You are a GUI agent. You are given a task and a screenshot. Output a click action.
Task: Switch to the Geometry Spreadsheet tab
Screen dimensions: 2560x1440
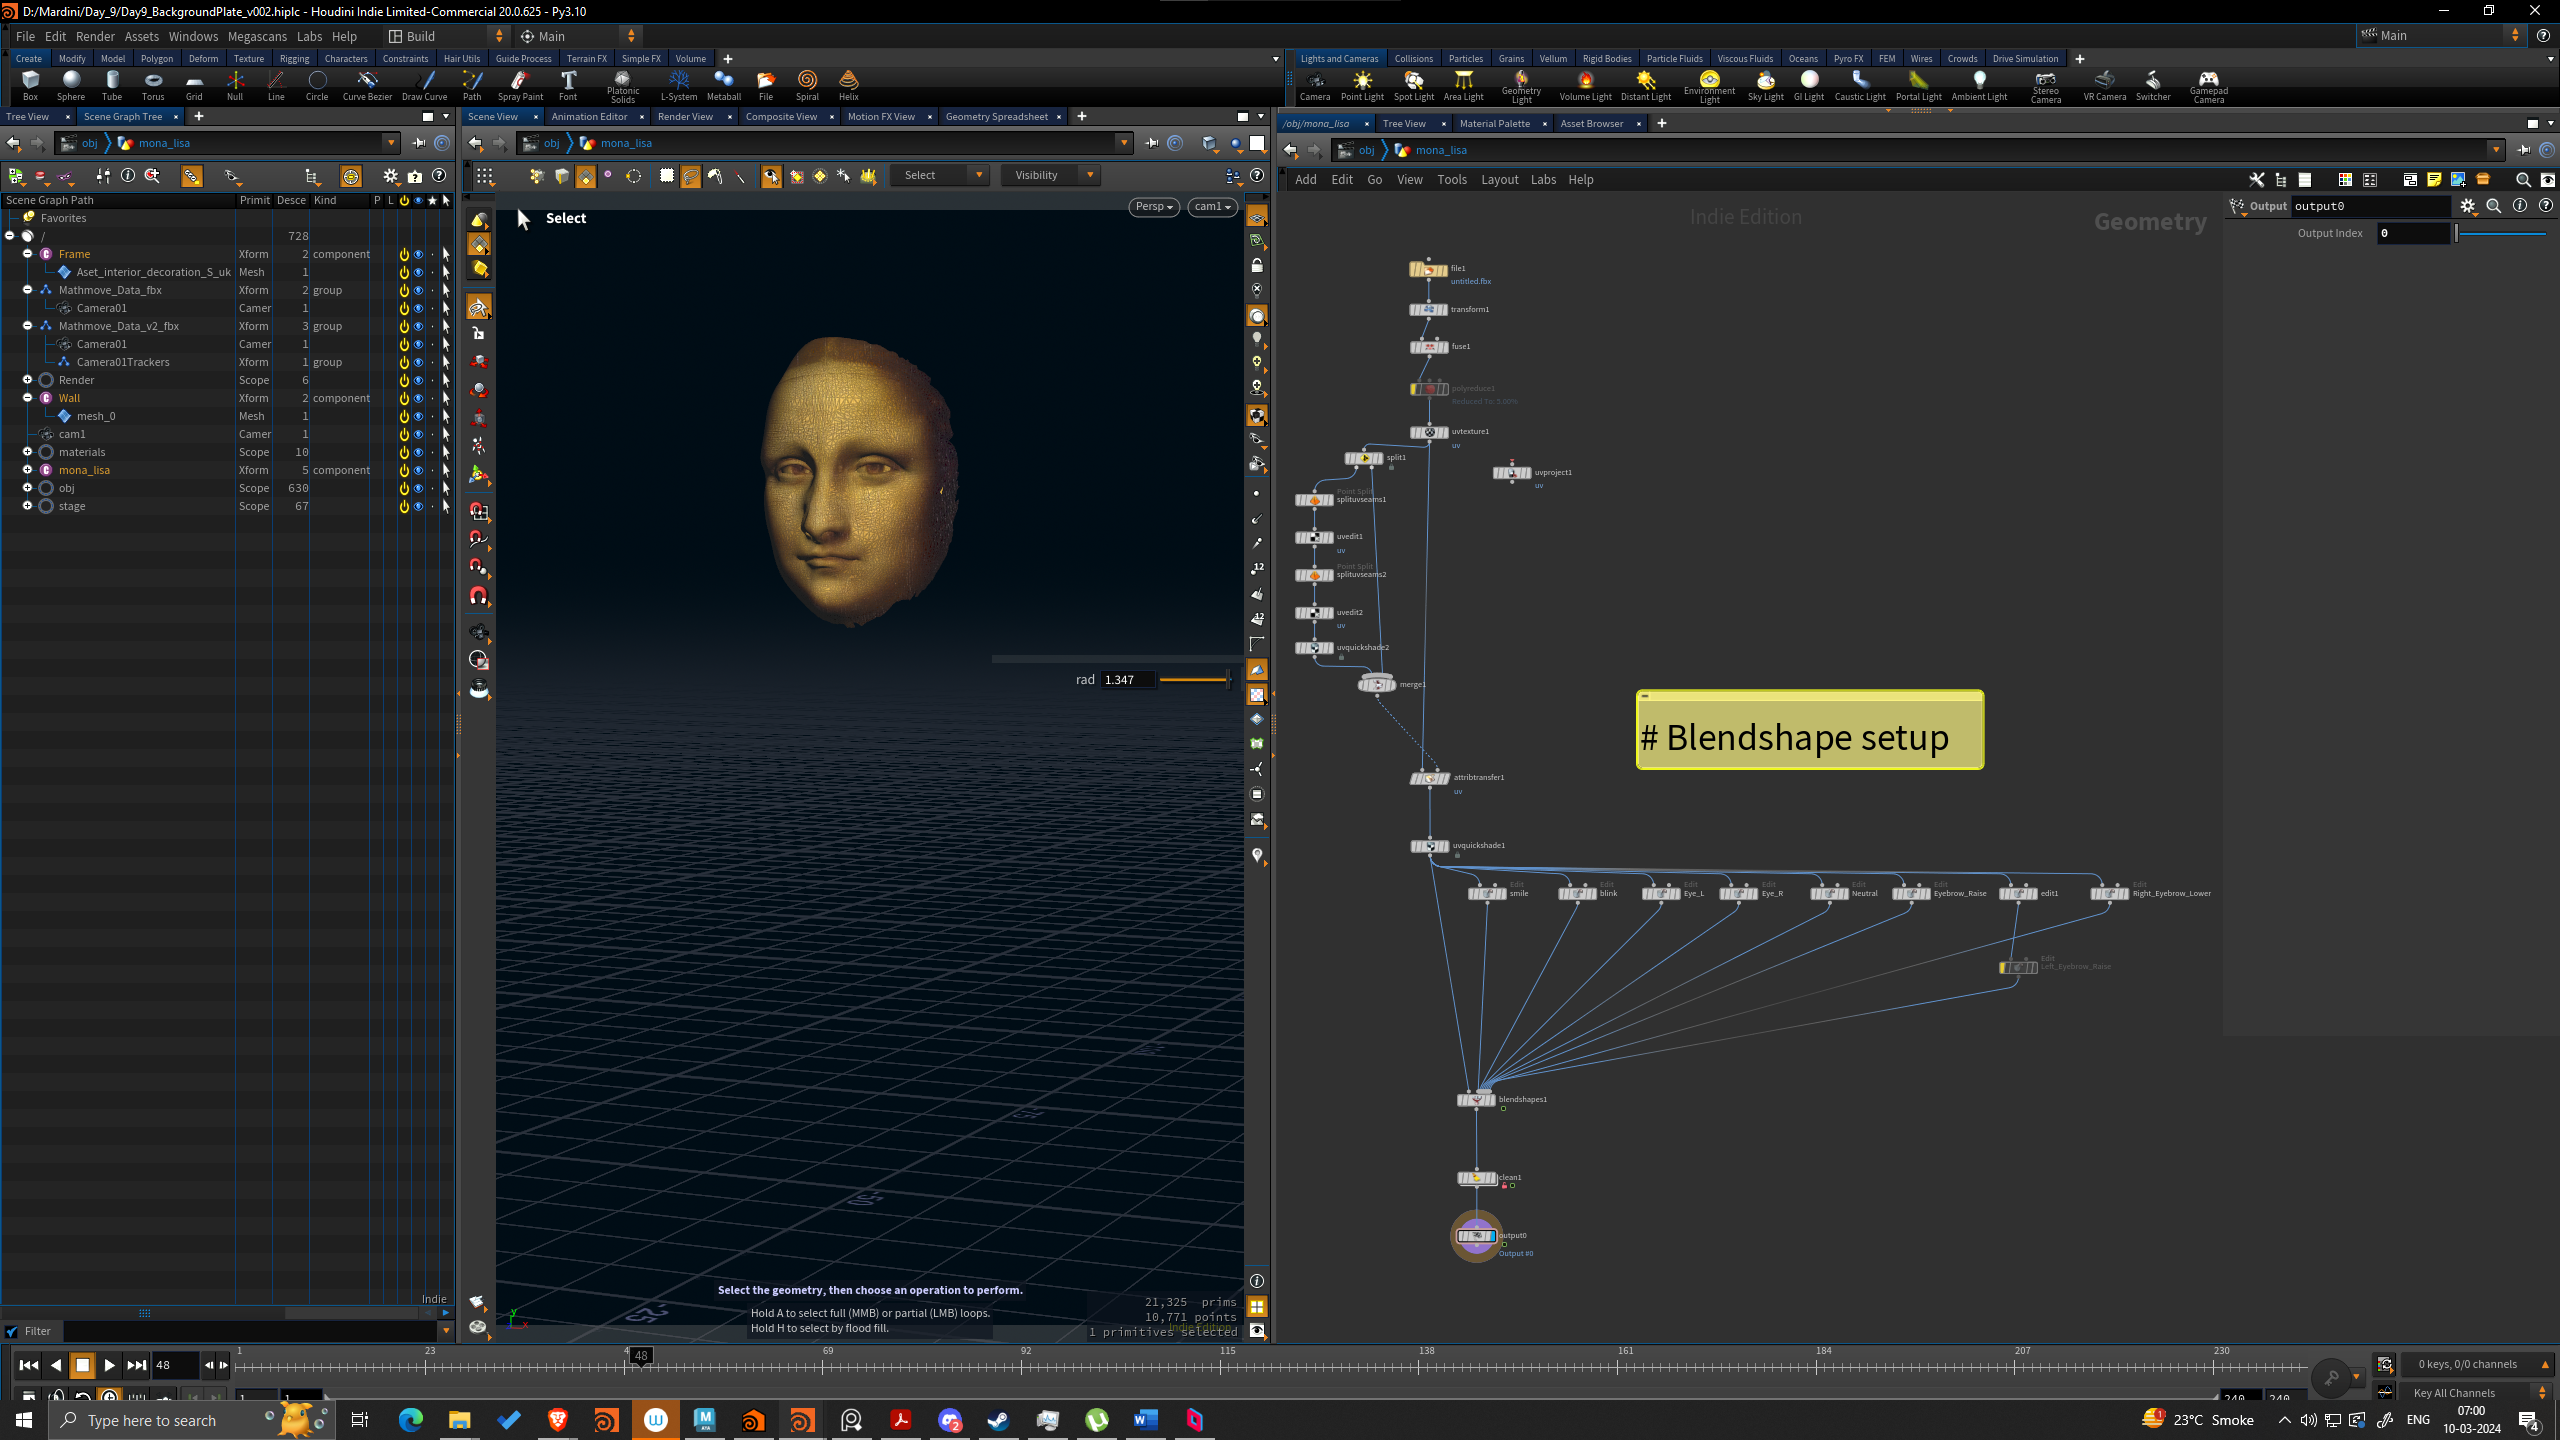coord(996,117)
